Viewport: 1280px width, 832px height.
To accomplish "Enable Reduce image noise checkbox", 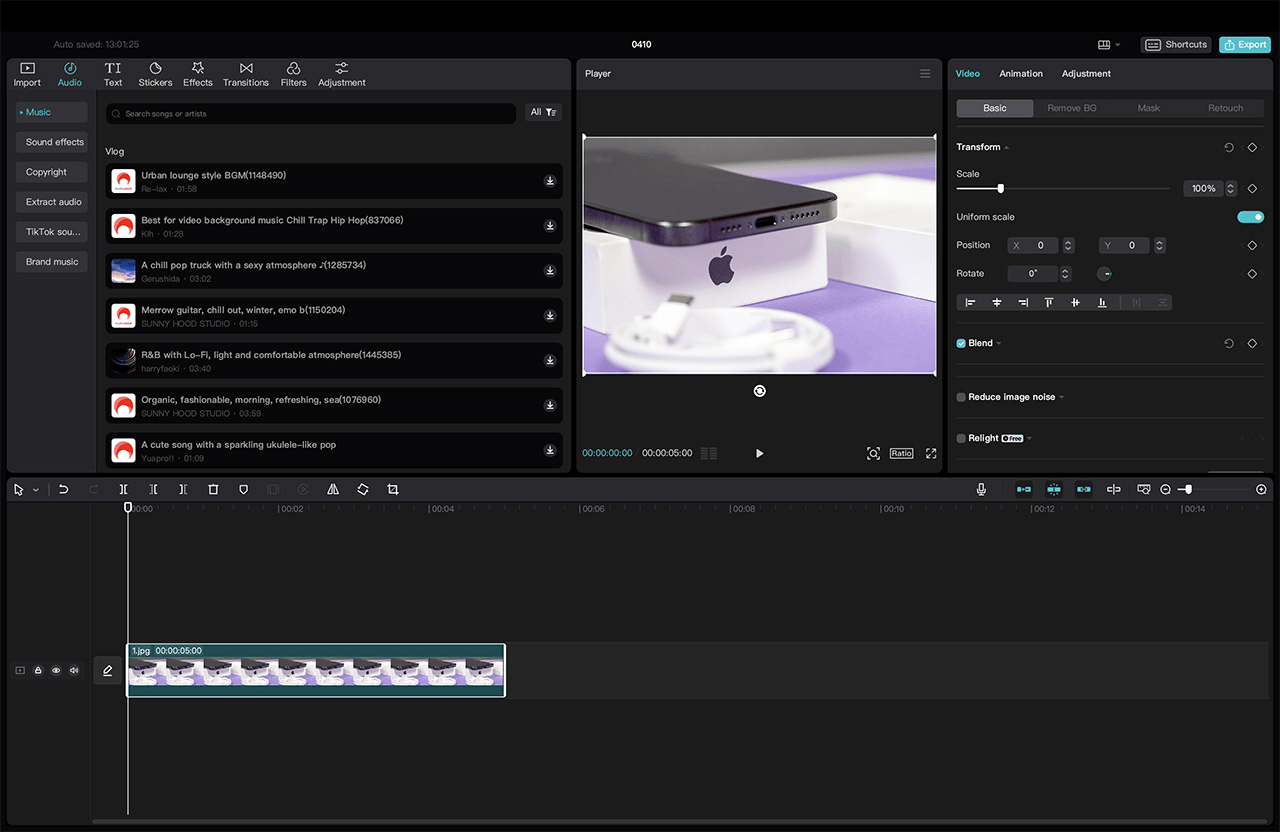I will coord(961,397).
